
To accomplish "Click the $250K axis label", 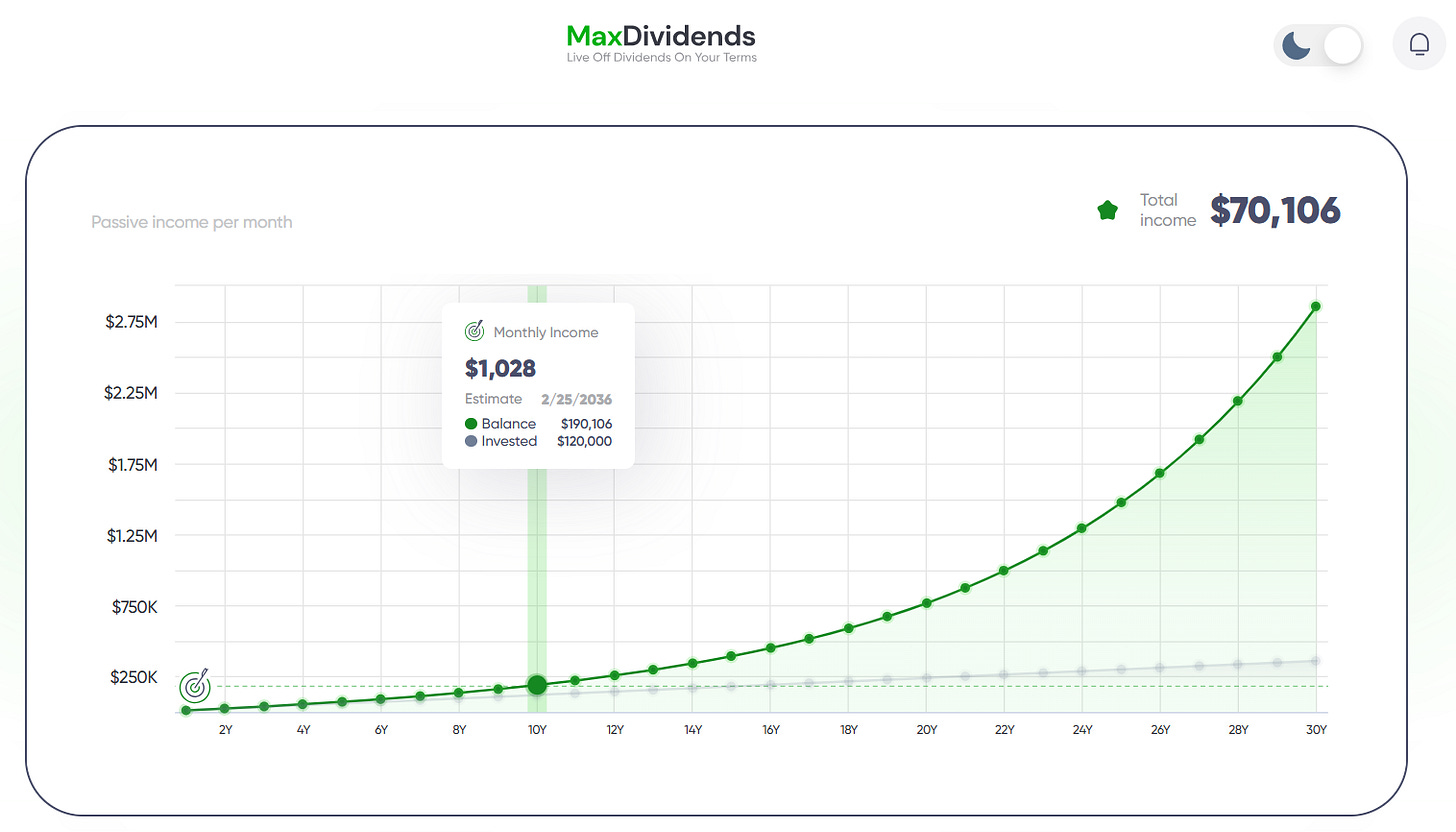I will (133, 677).
